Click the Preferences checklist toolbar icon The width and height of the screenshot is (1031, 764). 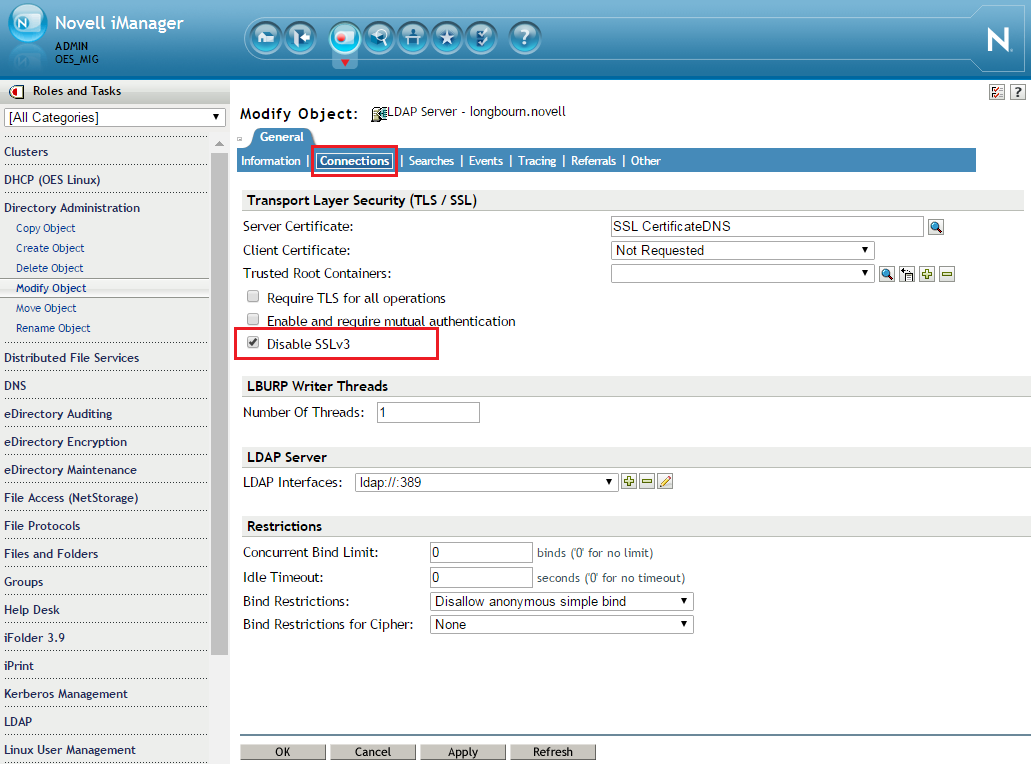click(481, 37)
